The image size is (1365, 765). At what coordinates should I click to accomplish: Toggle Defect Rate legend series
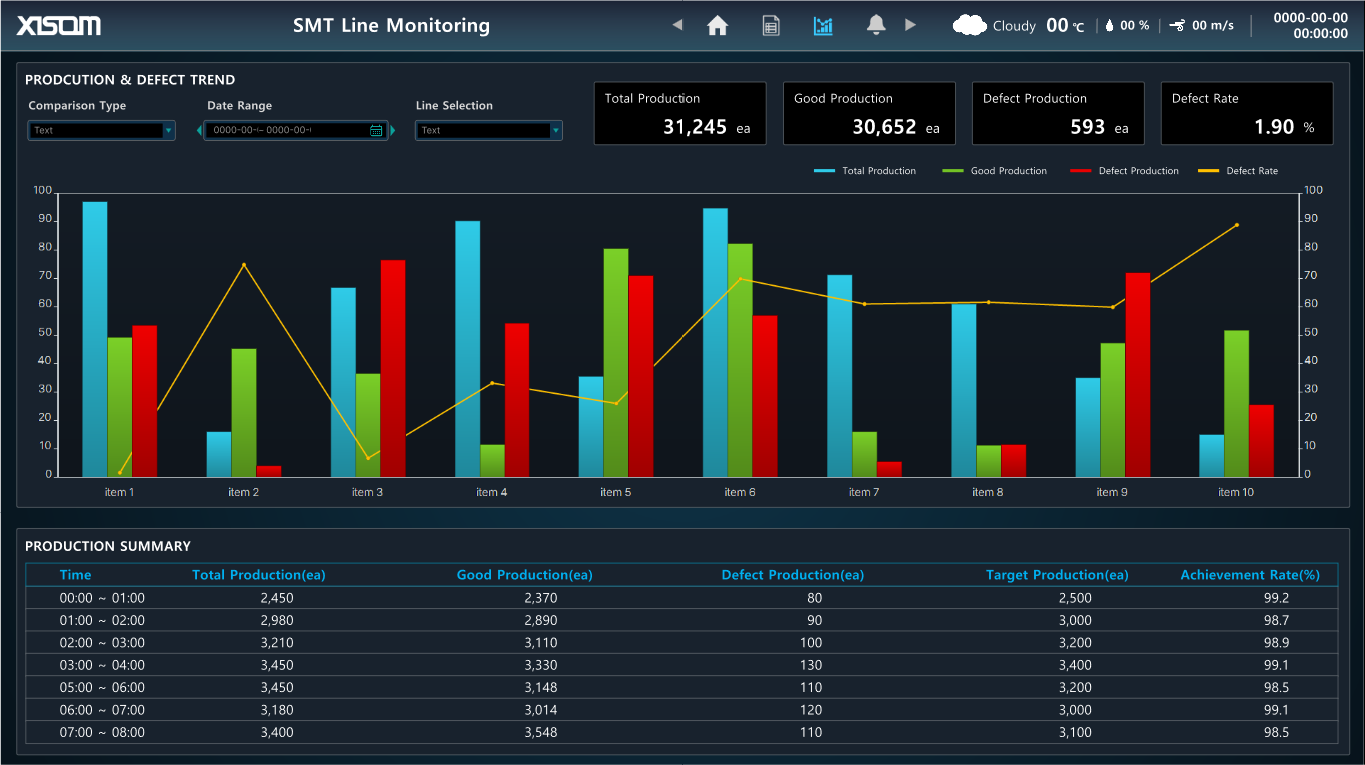pyautogui.click(x=1238, y=171)
